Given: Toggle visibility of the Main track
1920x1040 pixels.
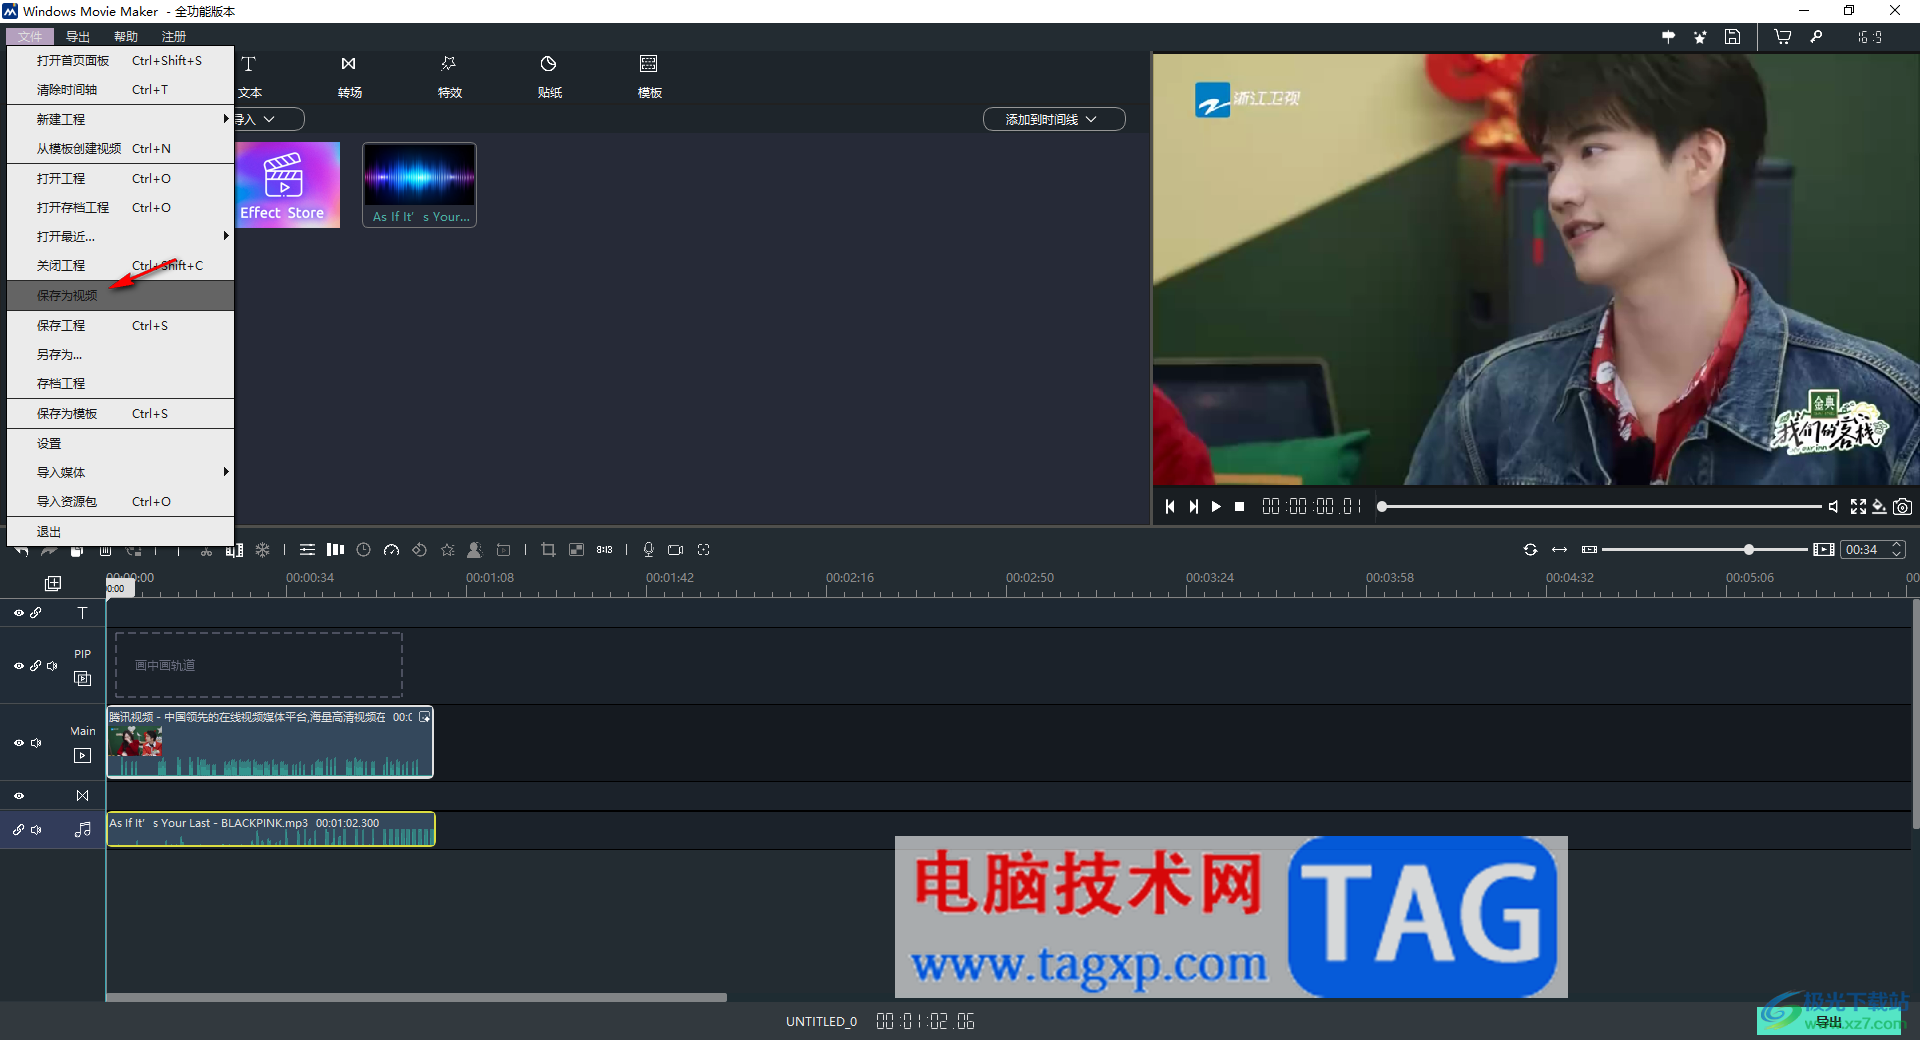Looking at the screenshot, I should coord(18,743).
